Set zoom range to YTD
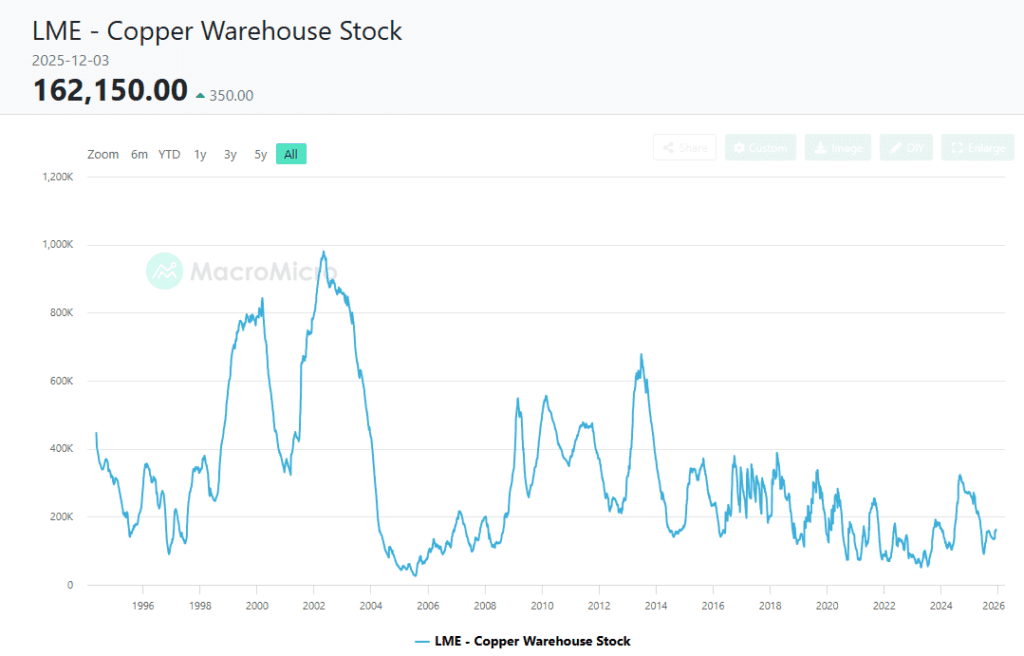 coord(169,154)
